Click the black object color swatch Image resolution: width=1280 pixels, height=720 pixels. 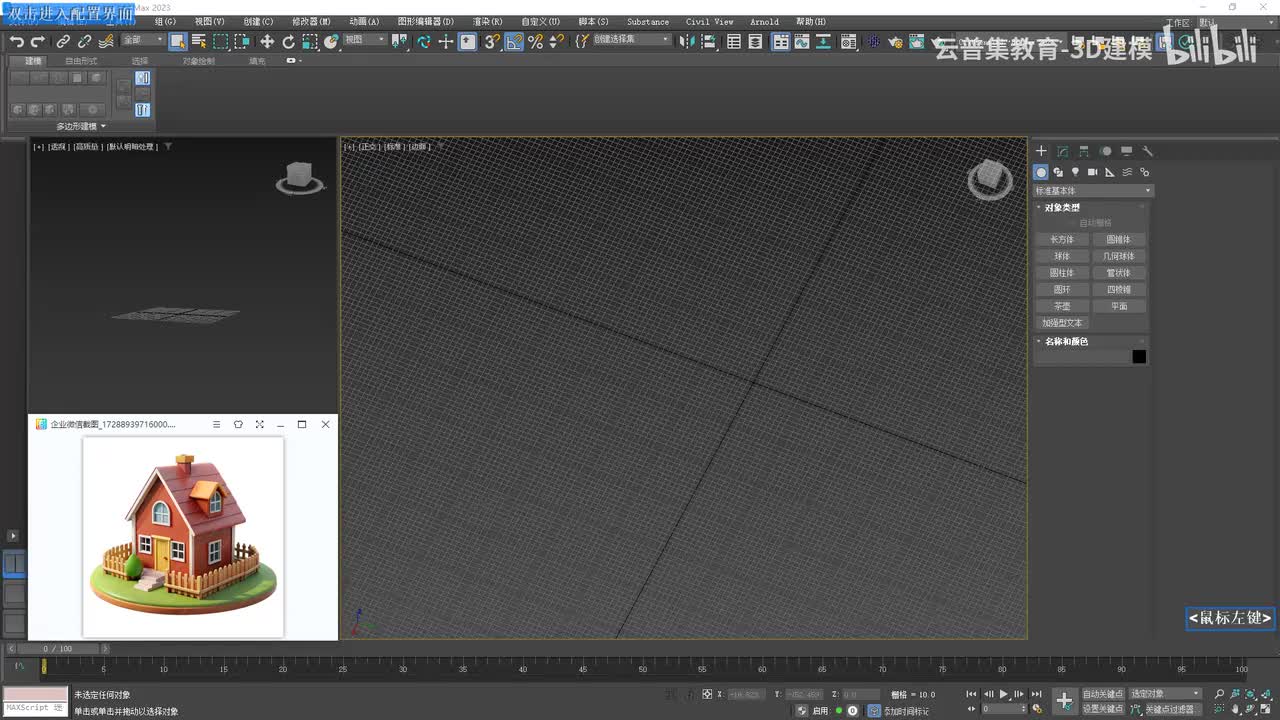(1139, 357)
